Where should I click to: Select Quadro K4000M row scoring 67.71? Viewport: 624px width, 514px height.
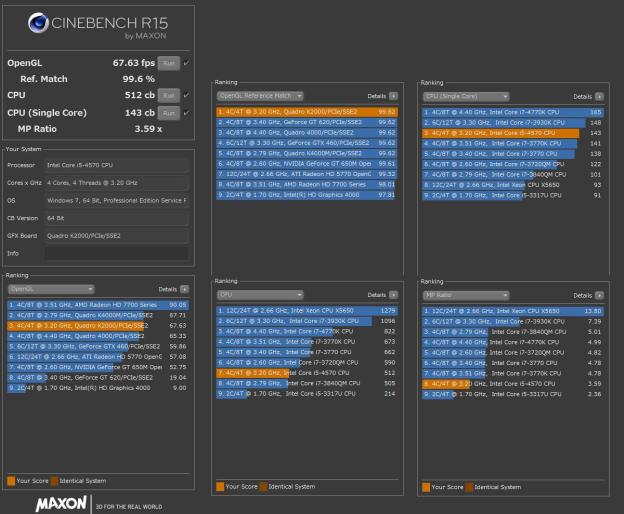(x=98, y=315)
